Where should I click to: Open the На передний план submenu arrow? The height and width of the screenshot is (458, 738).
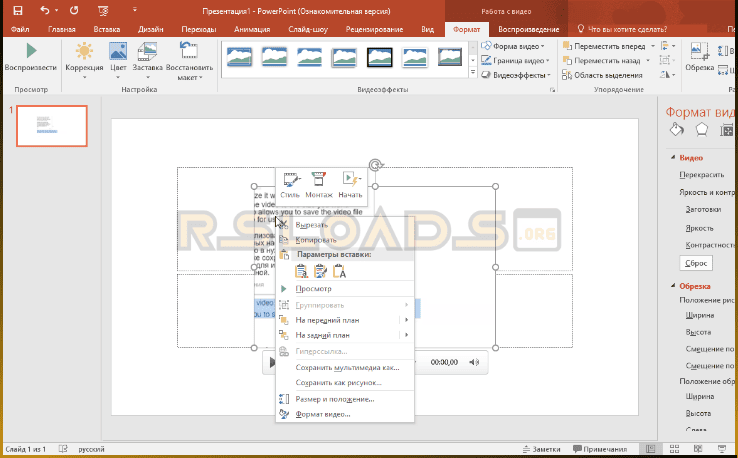pyautogui.click(x=406, y=320)
